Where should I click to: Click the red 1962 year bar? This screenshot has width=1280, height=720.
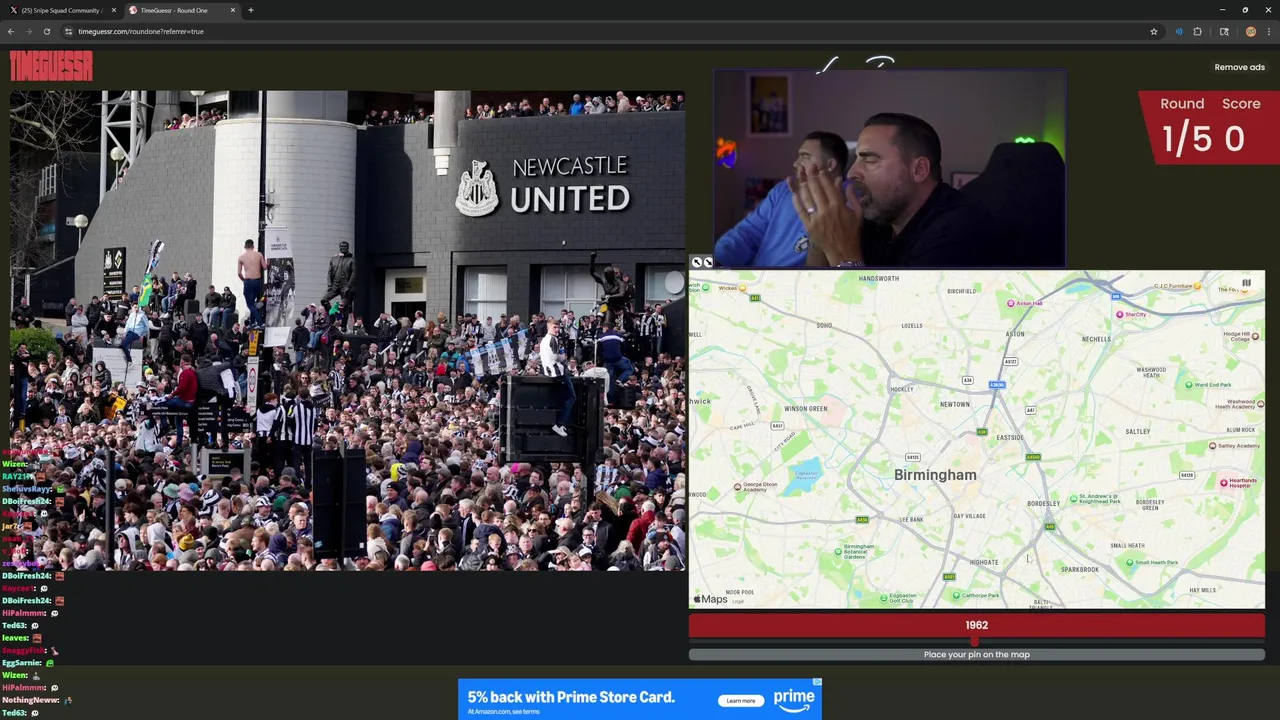pyautogui.click(x=976, y=625)
